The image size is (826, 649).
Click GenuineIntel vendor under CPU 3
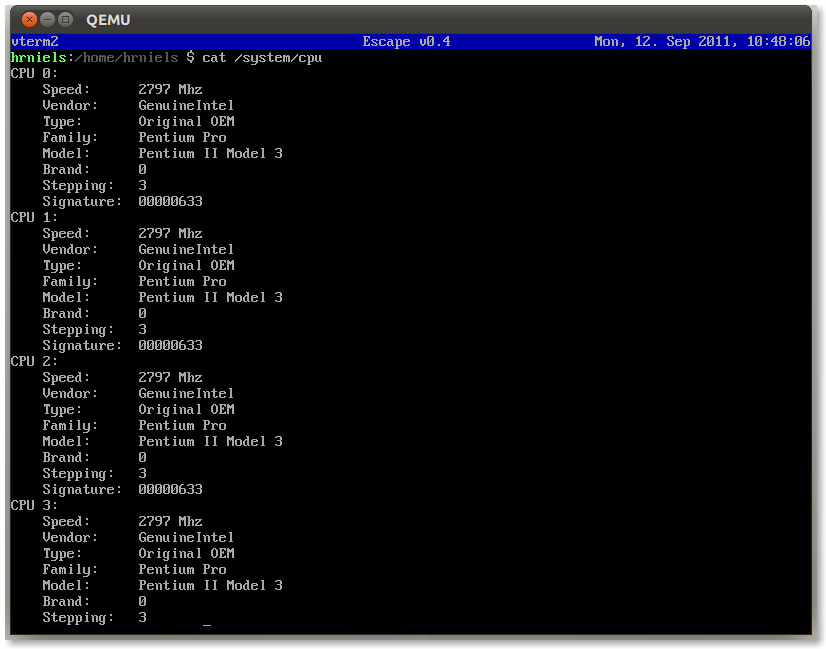(x=186, y=537)
